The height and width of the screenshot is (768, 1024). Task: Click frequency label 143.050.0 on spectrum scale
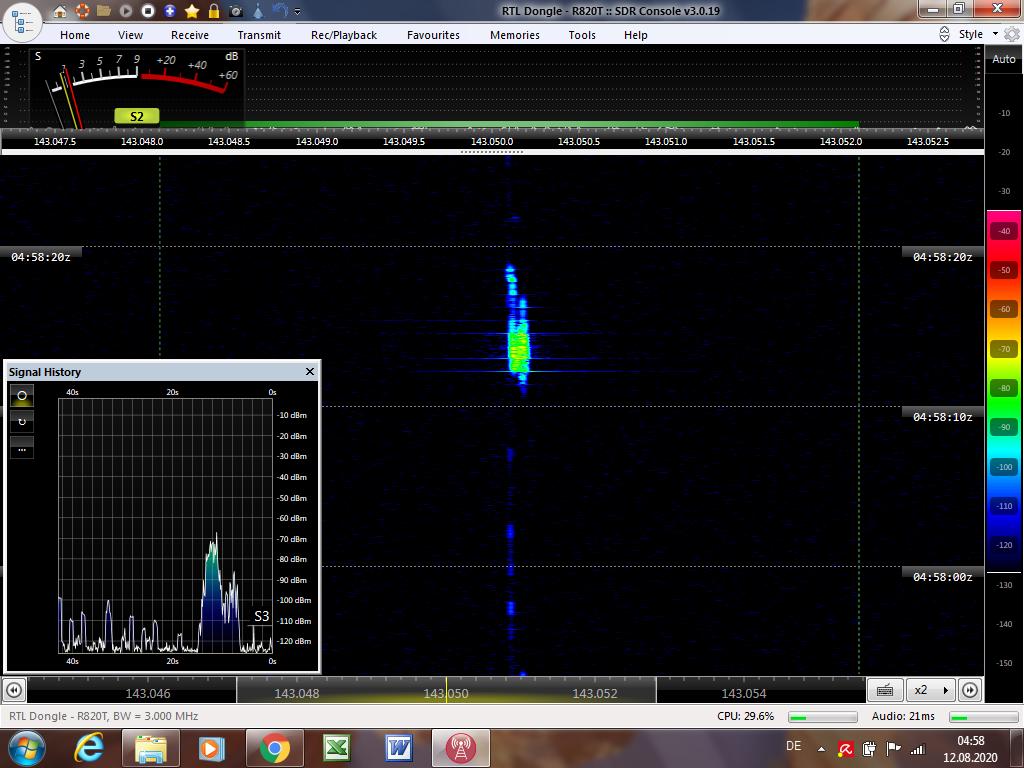[x=492, y=141]
